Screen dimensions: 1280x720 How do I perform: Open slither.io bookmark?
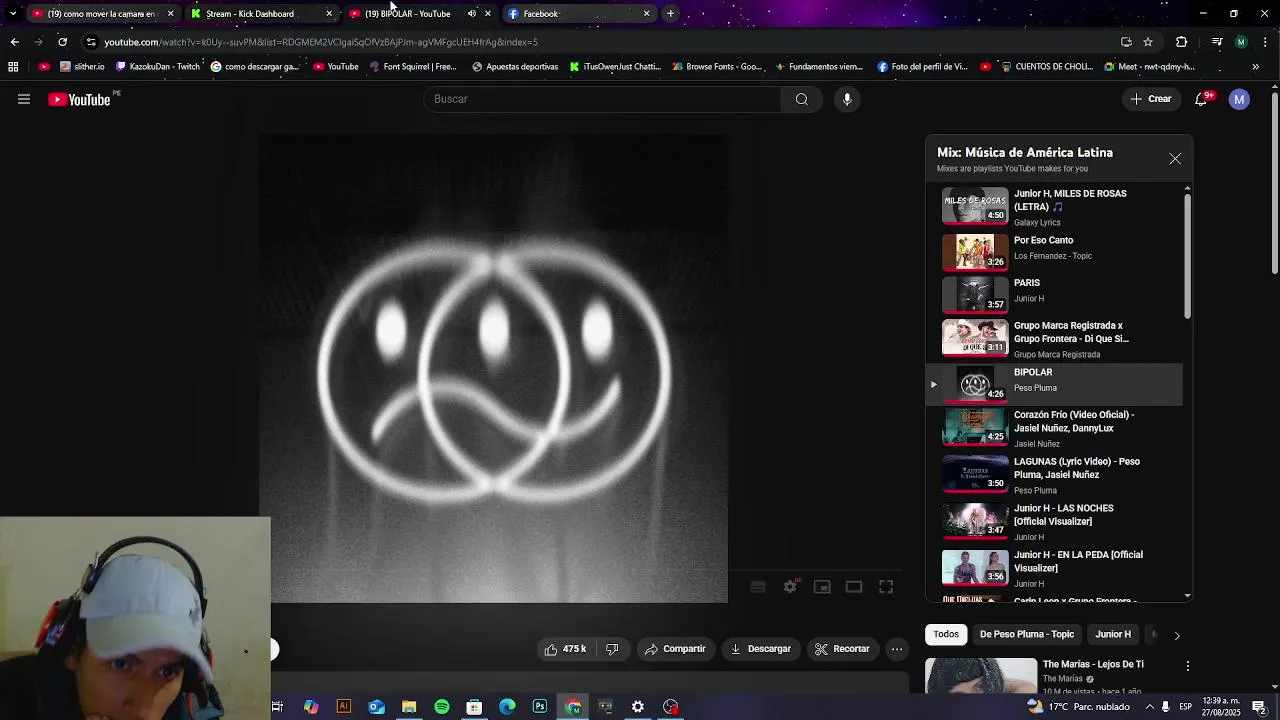(x=82, y=67)
